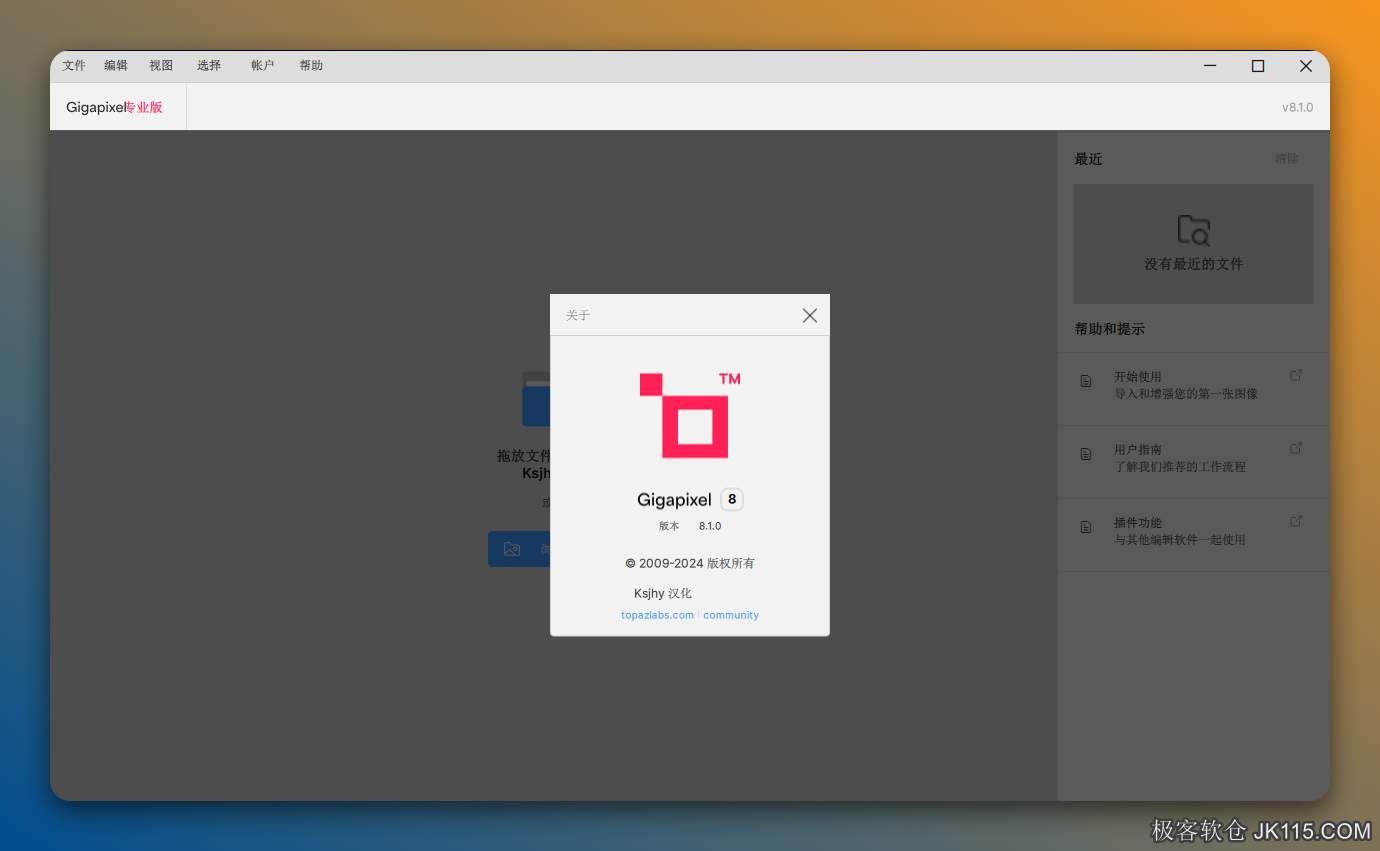Open the 开始使用 help entry

(1193, 389)
